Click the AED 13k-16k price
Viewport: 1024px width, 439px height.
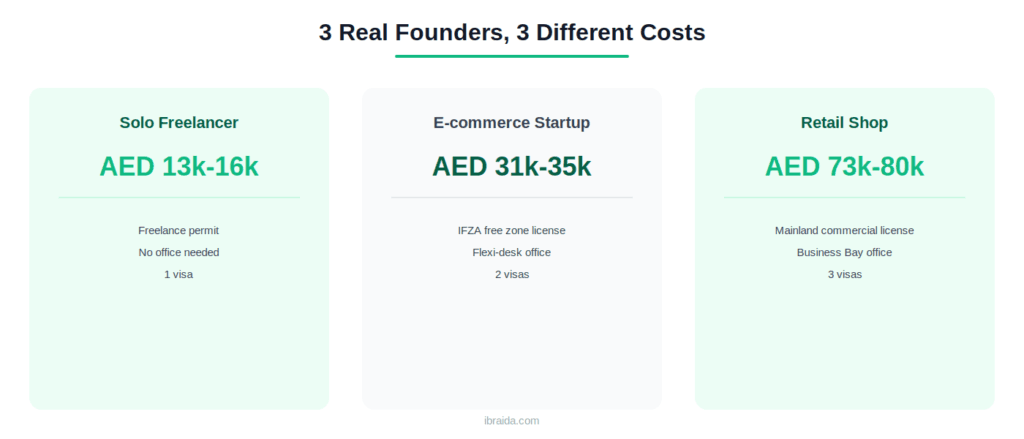tap(179, 167)
